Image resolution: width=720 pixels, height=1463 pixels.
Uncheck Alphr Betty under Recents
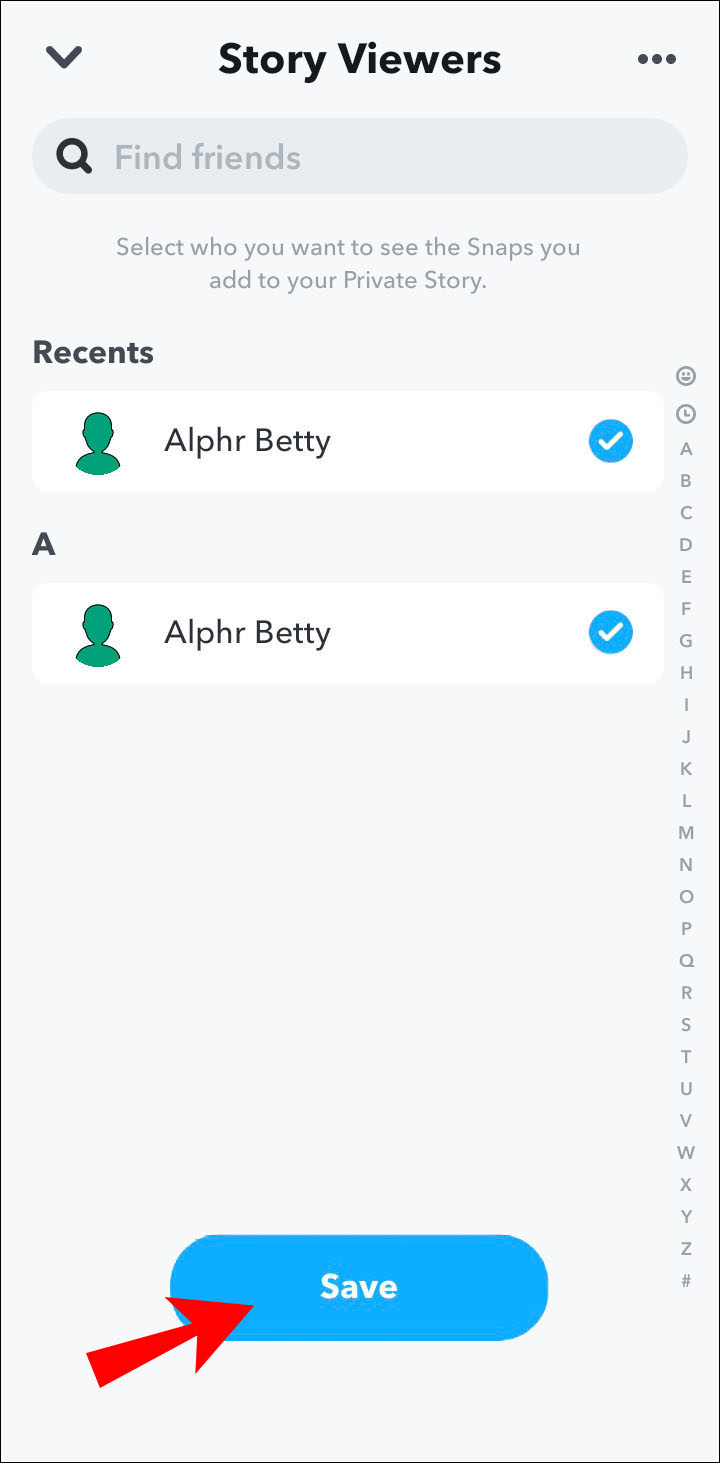tap(610, 440)
